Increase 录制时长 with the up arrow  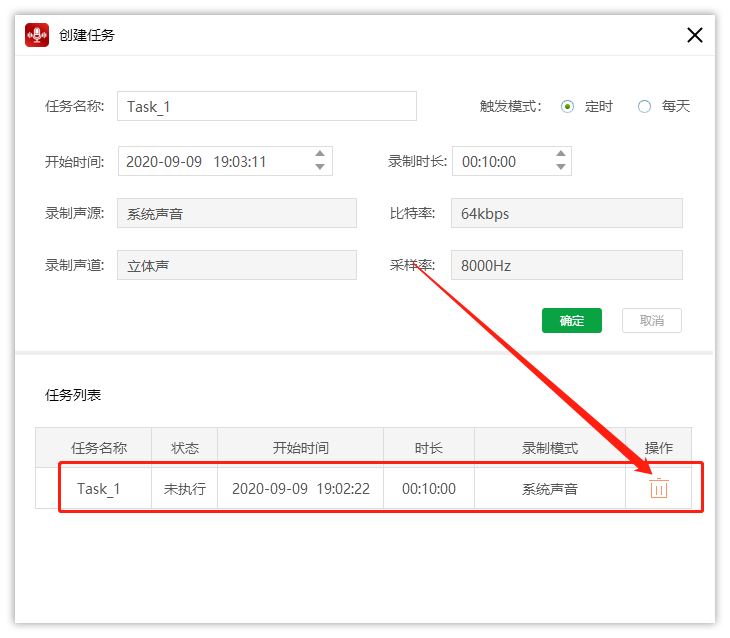(x=560, y=155)
